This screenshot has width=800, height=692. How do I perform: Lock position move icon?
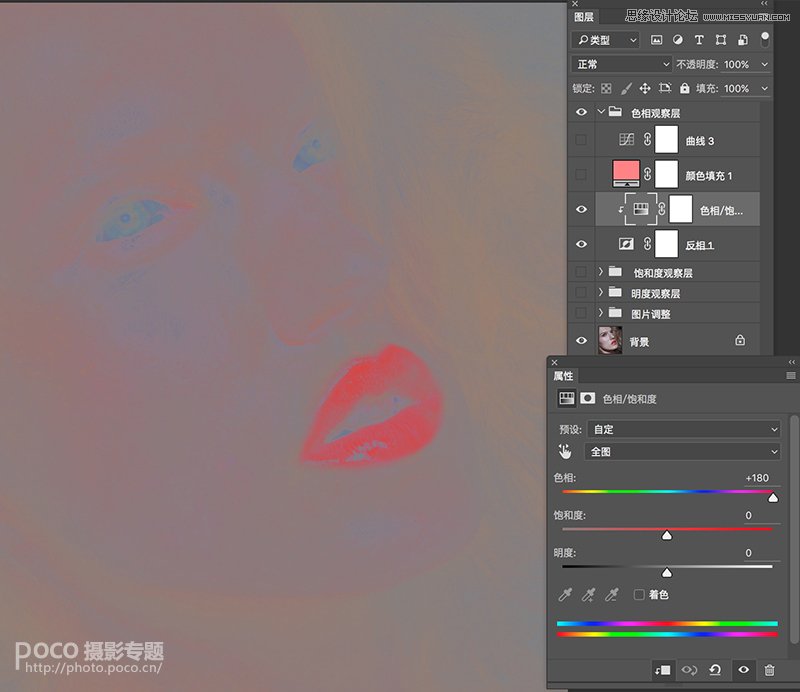point(645,88)
